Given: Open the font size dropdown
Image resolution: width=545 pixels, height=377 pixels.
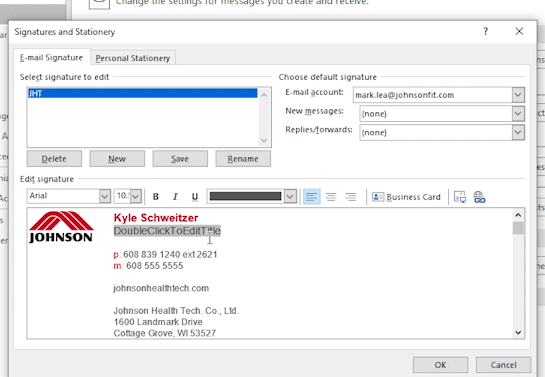Looking at the screenshot, I should pos(136,196).
